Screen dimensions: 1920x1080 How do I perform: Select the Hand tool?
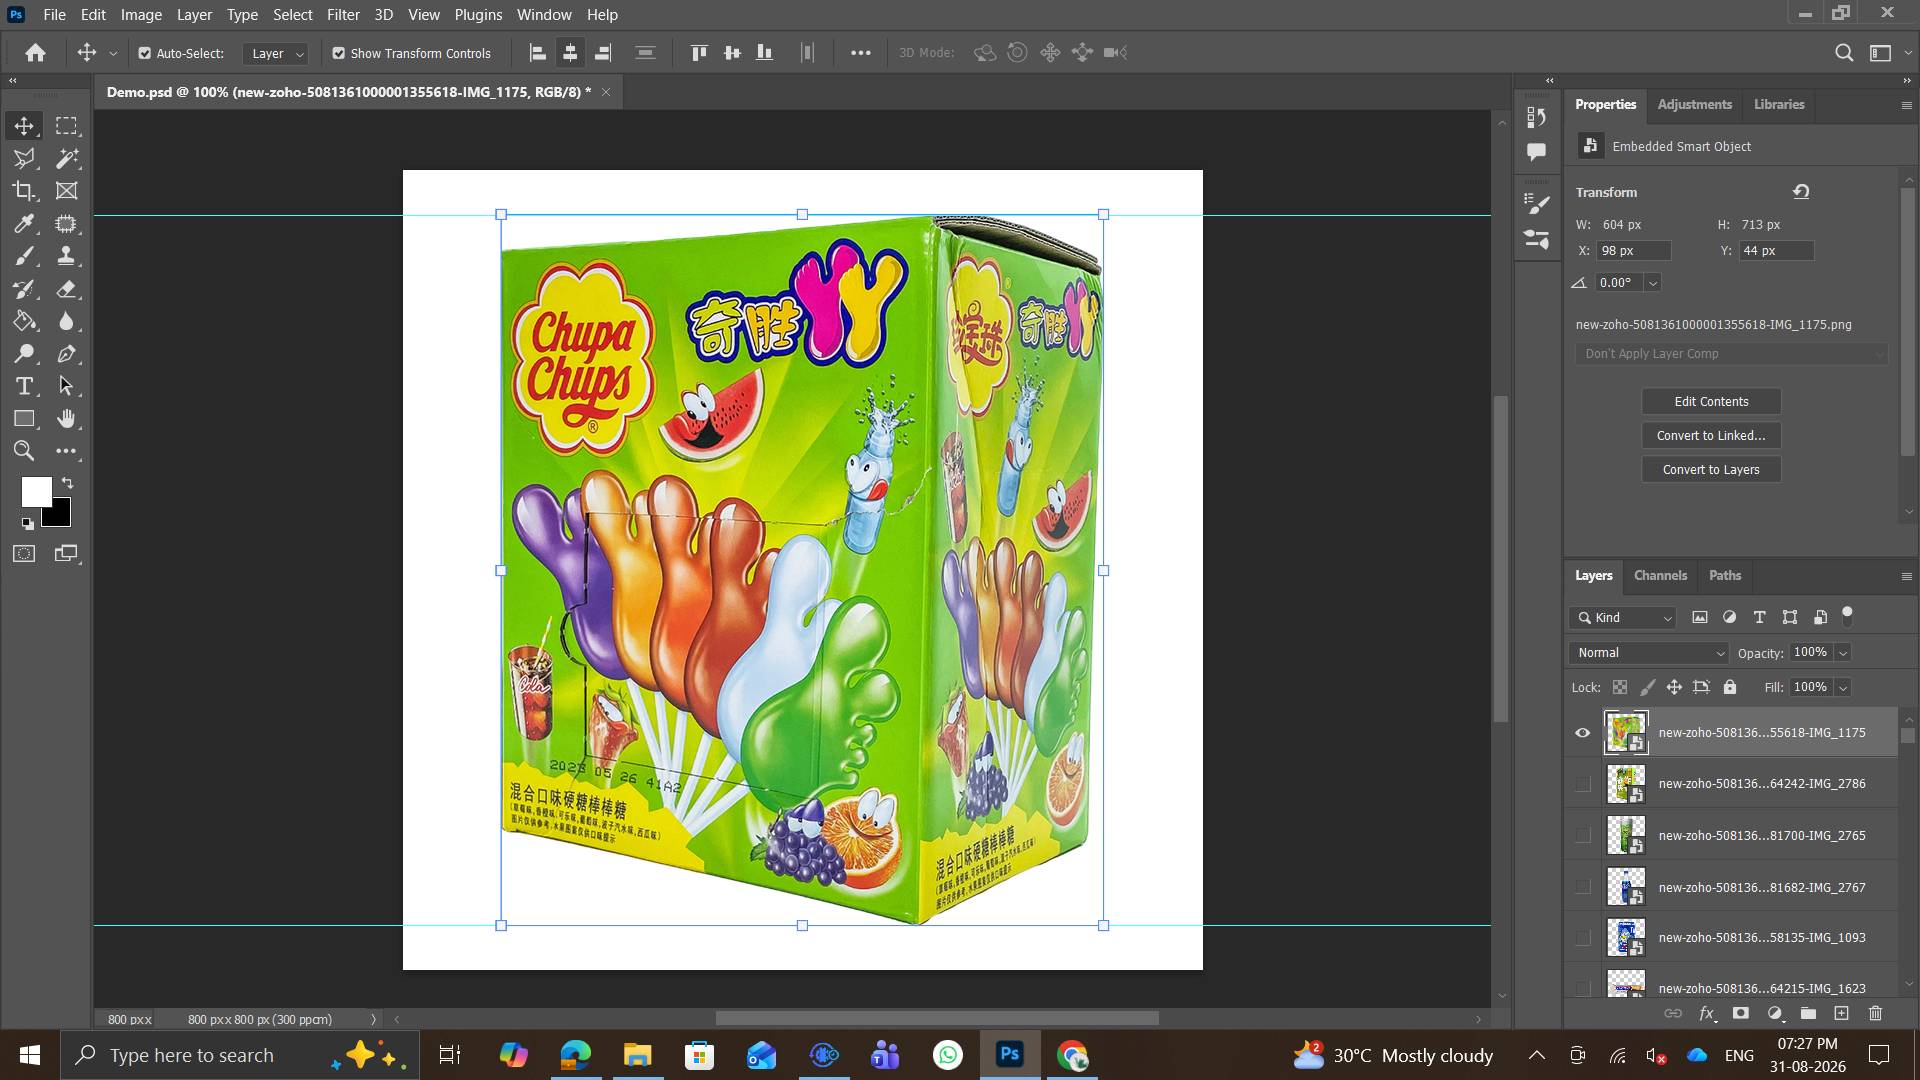pyautogui.click(x=67, y=418)
